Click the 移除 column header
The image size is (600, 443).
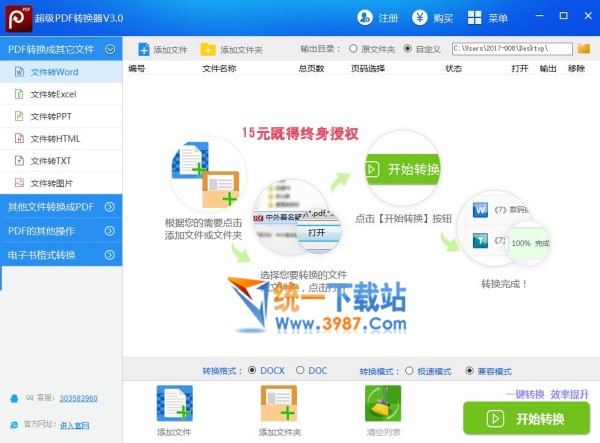[x=576, y=68]
